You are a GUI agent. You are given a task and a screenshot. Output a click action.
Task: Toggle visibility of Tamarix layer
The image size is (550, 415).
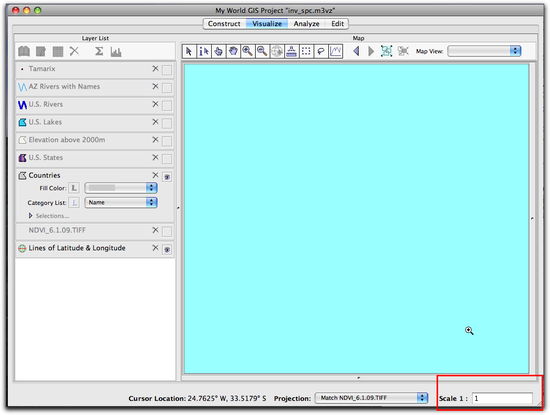[x=167, y=70]
